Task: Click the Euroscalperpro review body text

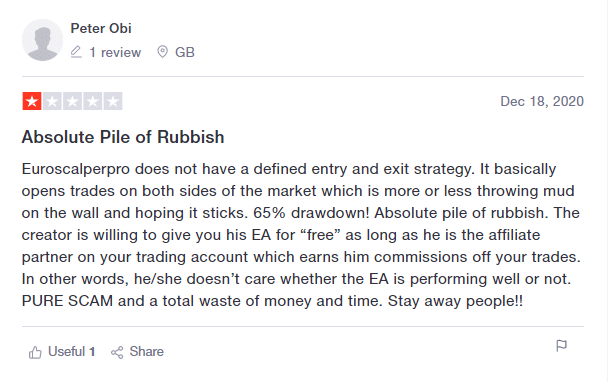Action: pos(301,235)
